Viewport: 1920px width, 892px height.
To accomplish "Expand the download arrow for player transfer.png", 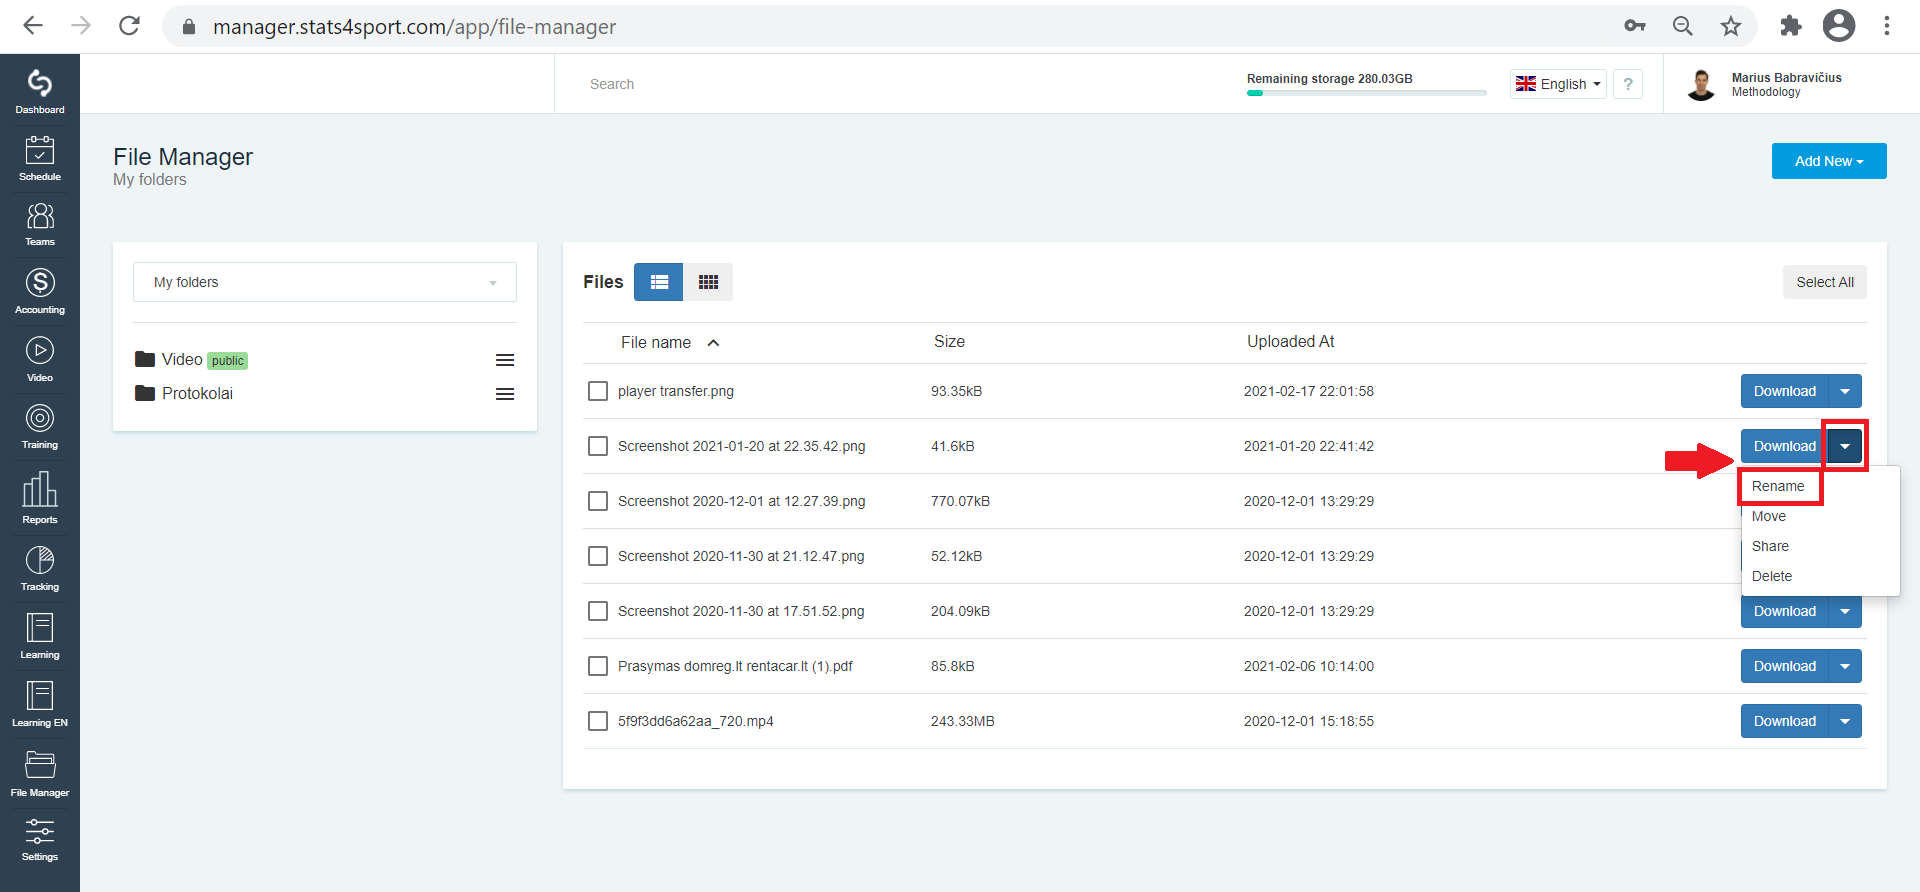I will pyautogui.click(x=1845, y=391).
